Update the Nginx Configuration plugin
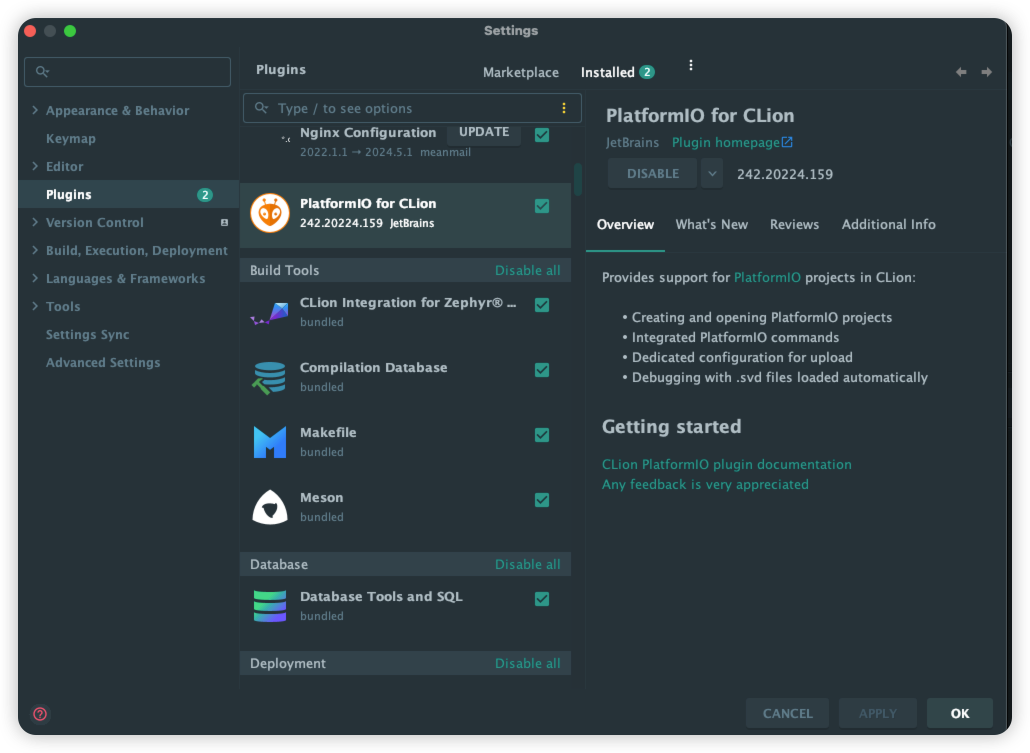1030x753 pixels. [484, 133]
